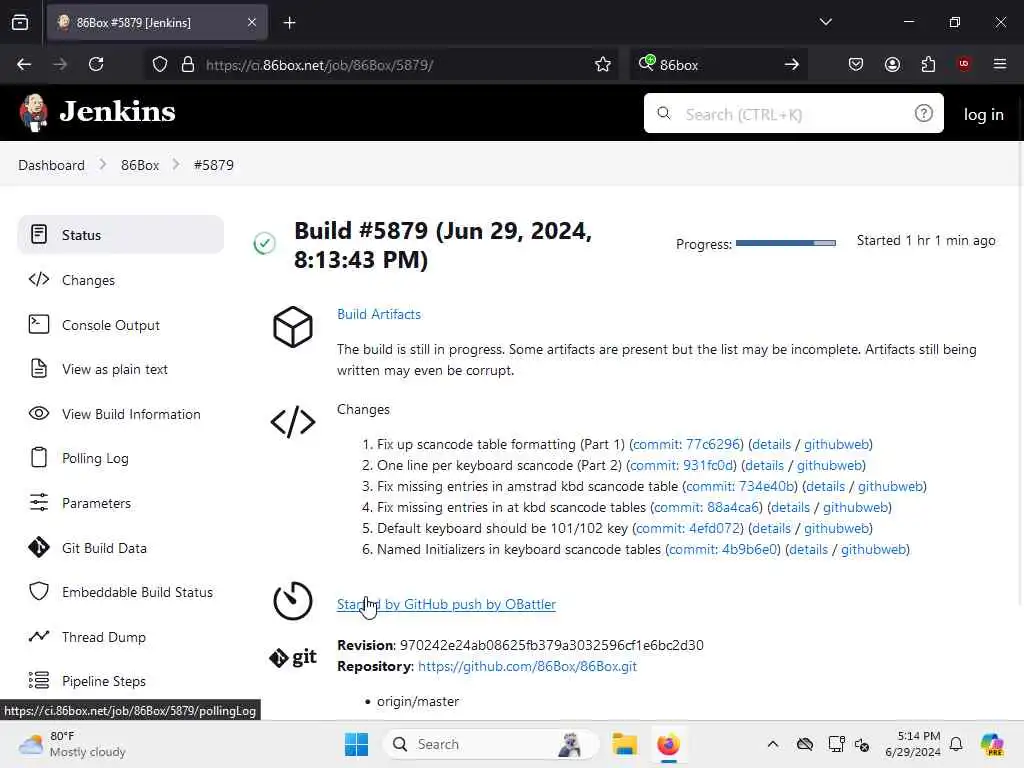This screenshot has width=1024, height=768.
Task: Reload the page with refresh icon
Action: click(x=96, y=64)
